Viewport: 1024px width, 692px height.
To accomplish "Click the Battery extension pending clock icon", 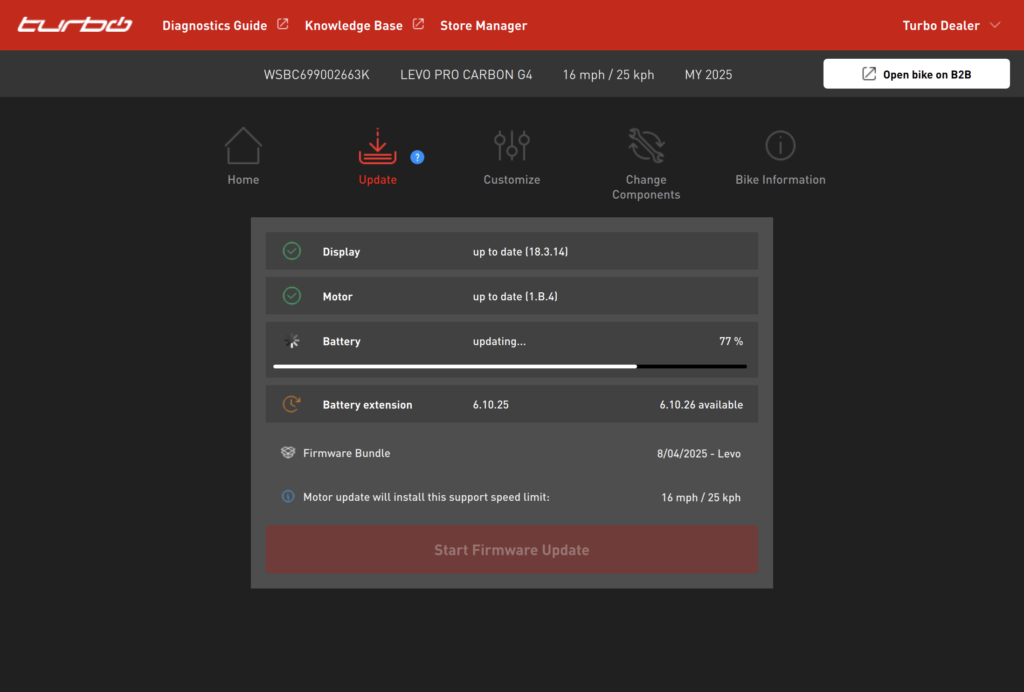I will pyautogui.click(x=291, y=405).
